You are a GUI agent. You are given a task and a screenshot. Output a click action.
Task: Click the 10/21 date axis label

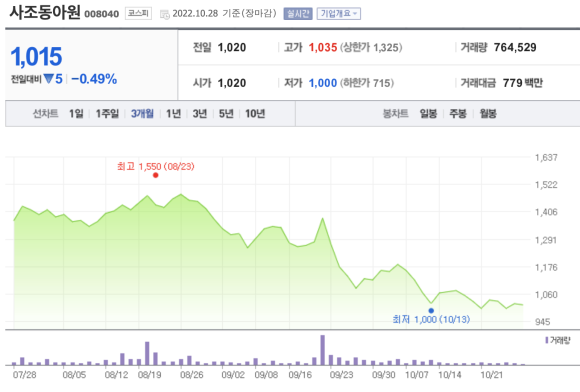click(x=492, y=375)
